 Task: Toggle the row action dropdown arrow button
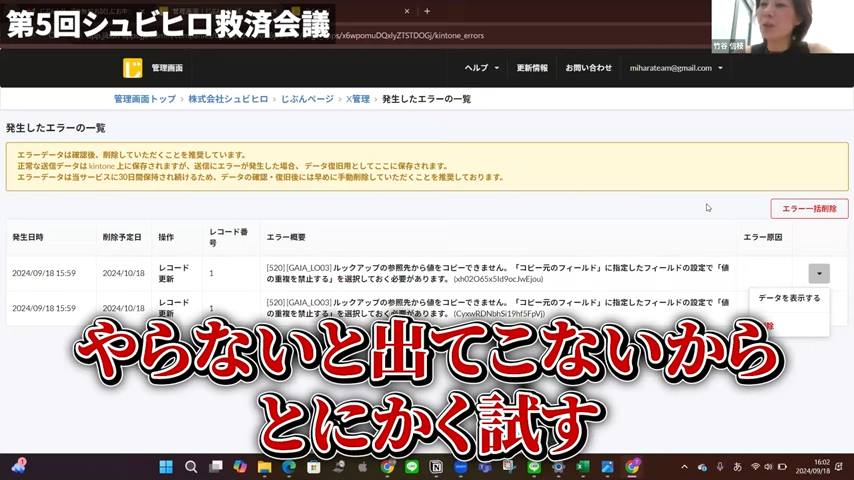819,274
